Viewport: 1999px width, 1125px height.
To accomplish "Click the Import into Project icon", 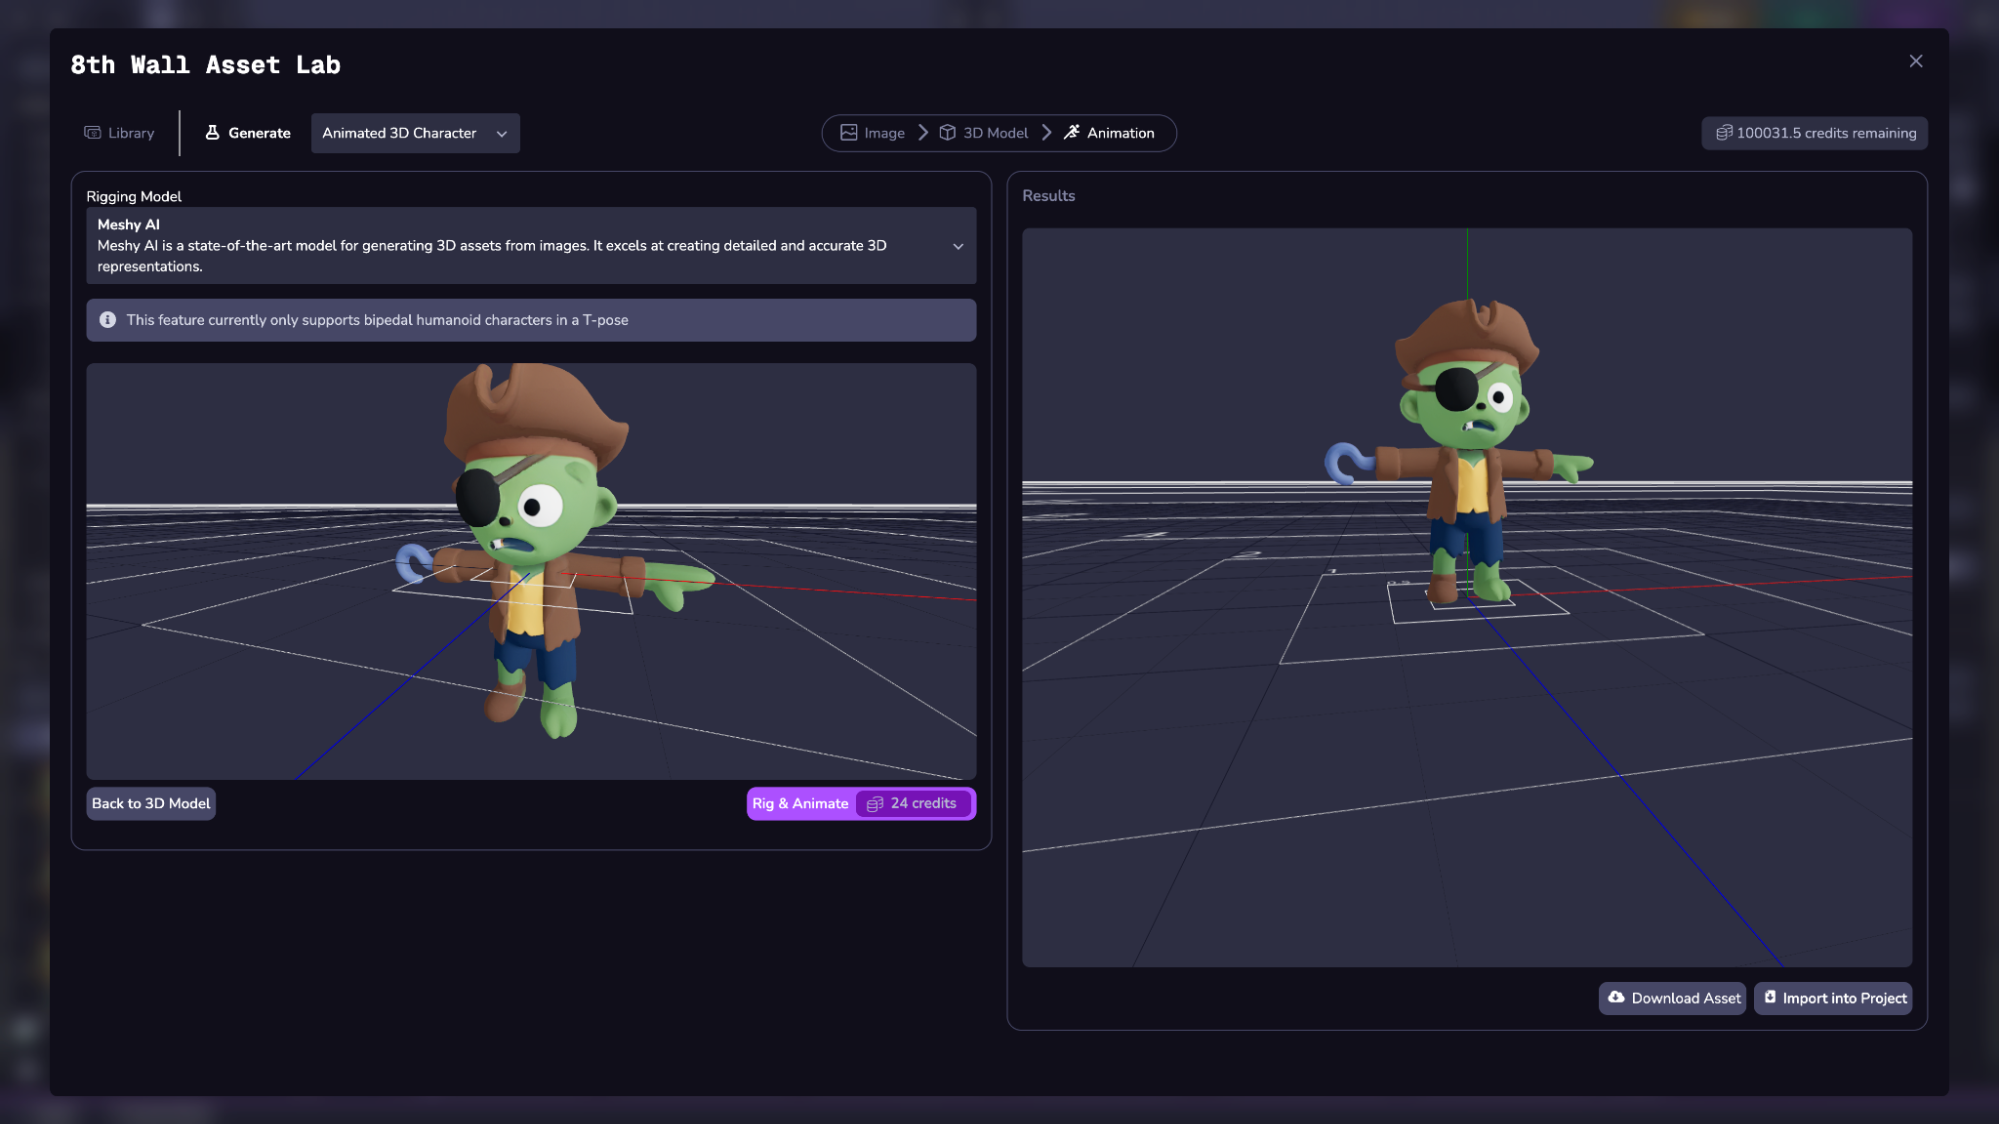I will coord(1770,998).
